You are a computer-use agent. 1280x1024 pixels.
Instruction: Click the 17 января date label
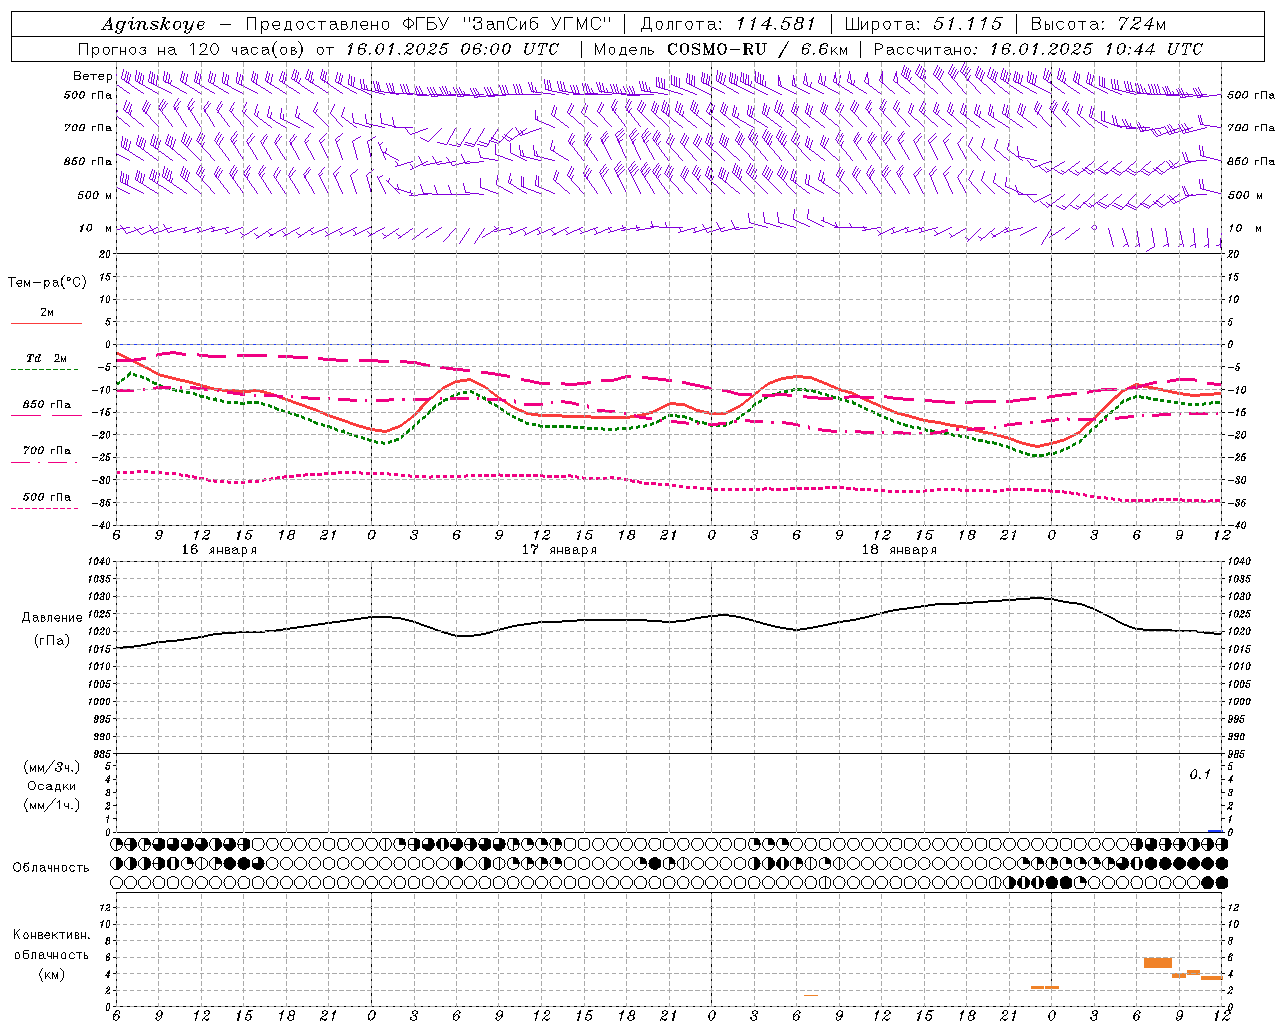pos(558,550)
